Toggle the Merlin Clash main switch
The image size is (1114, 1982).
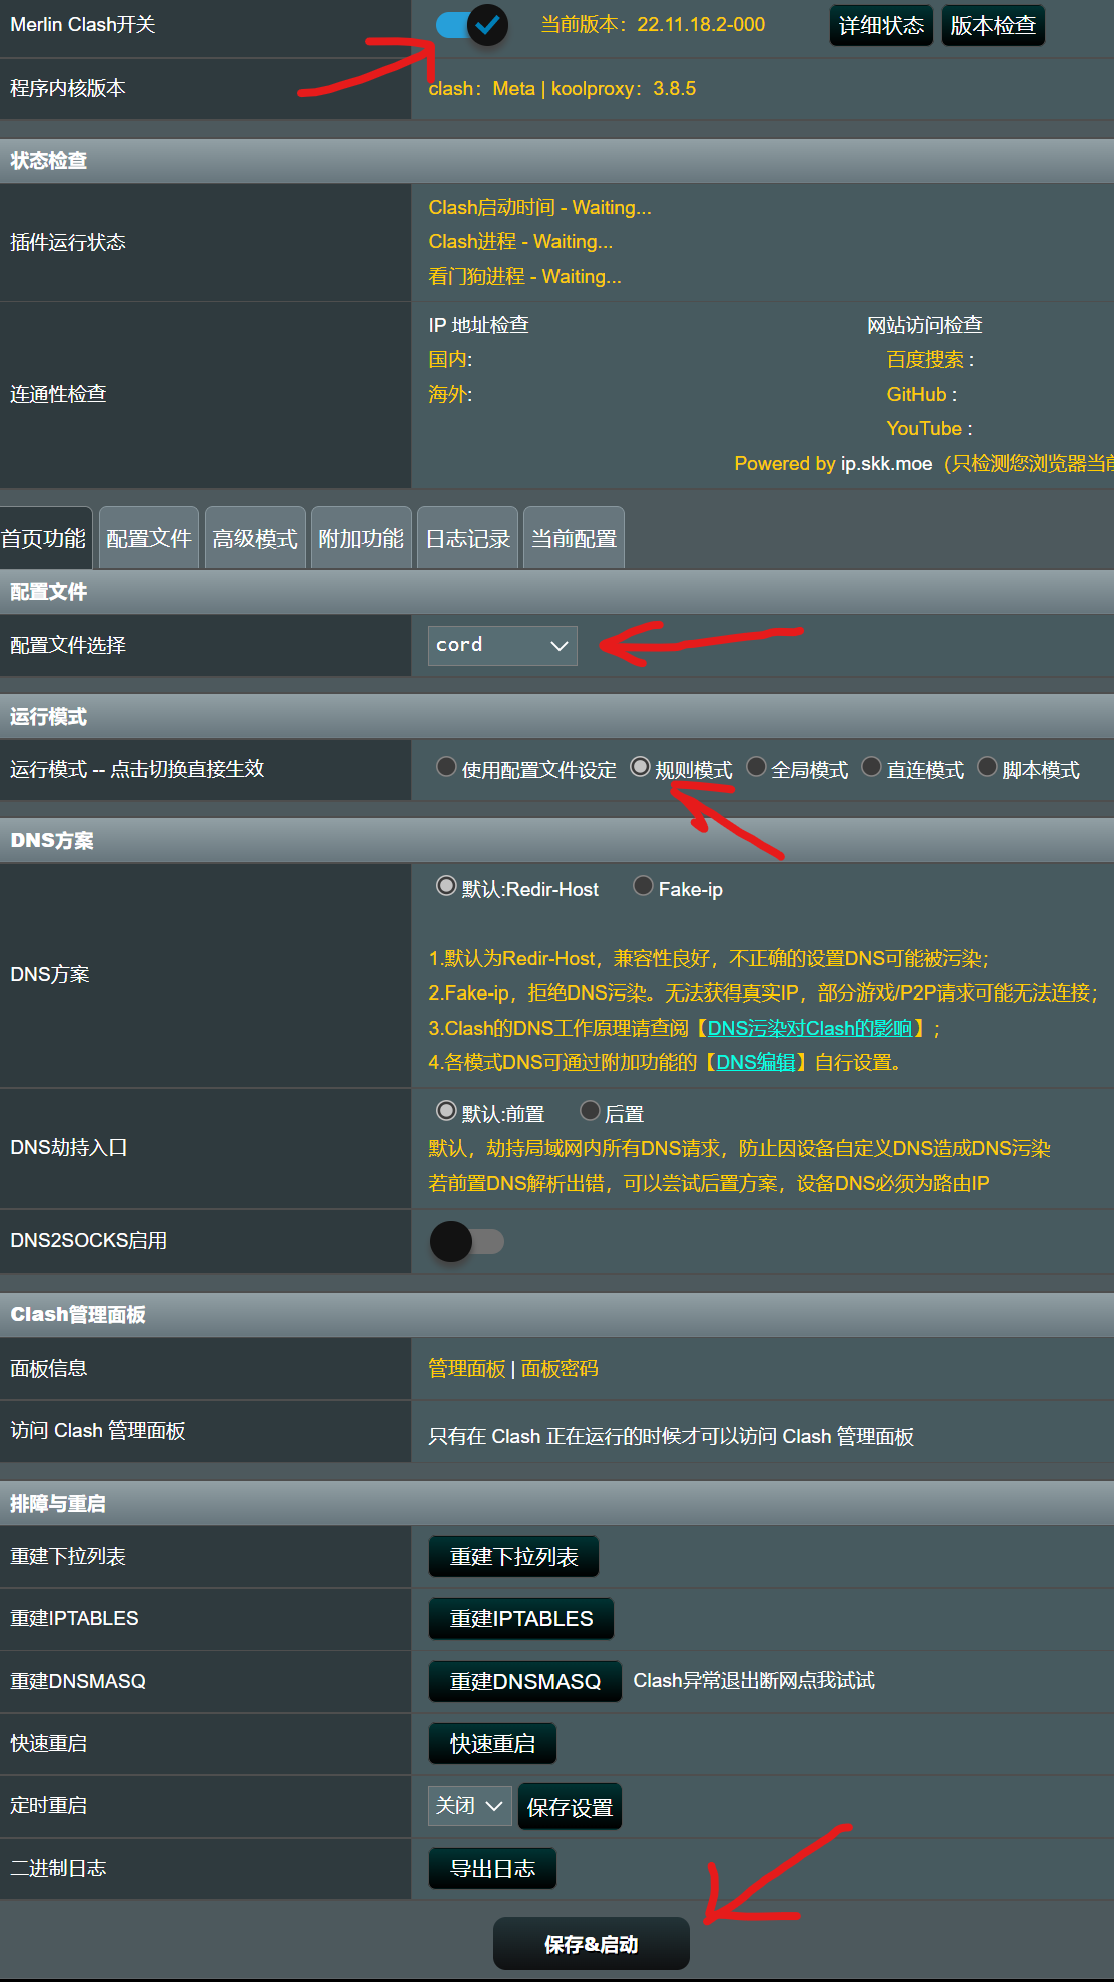pyautogui.click(x=471, y=24)
